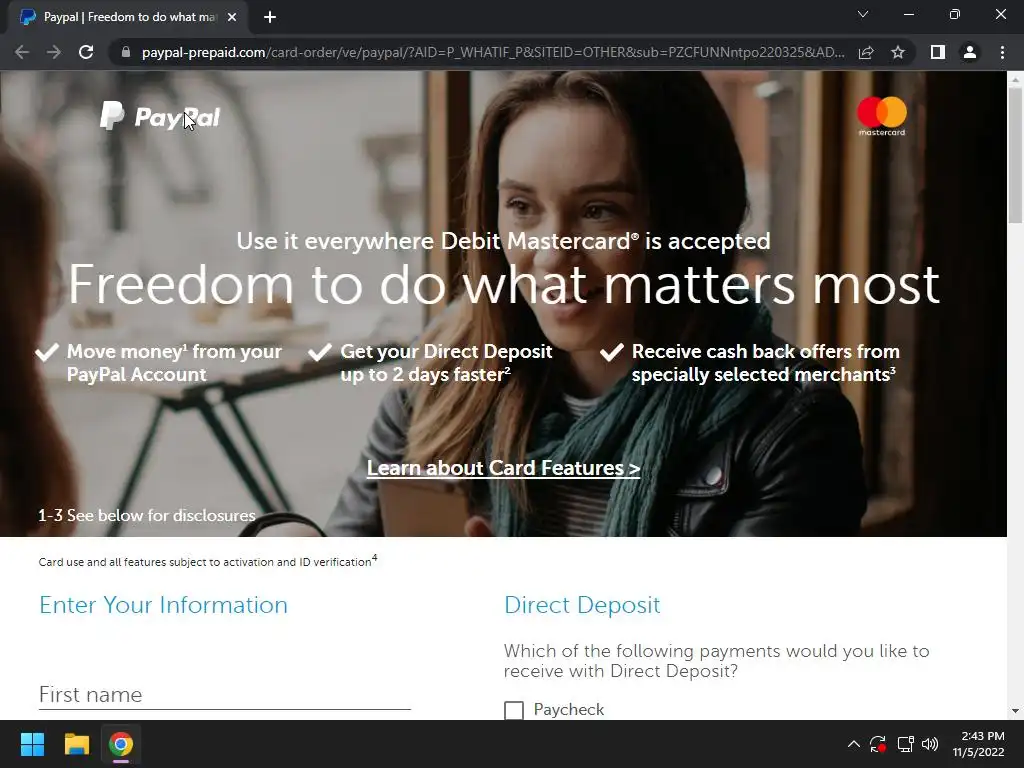
Task: Click the volume icon in system tray
Action: click(x=930, y=744)
